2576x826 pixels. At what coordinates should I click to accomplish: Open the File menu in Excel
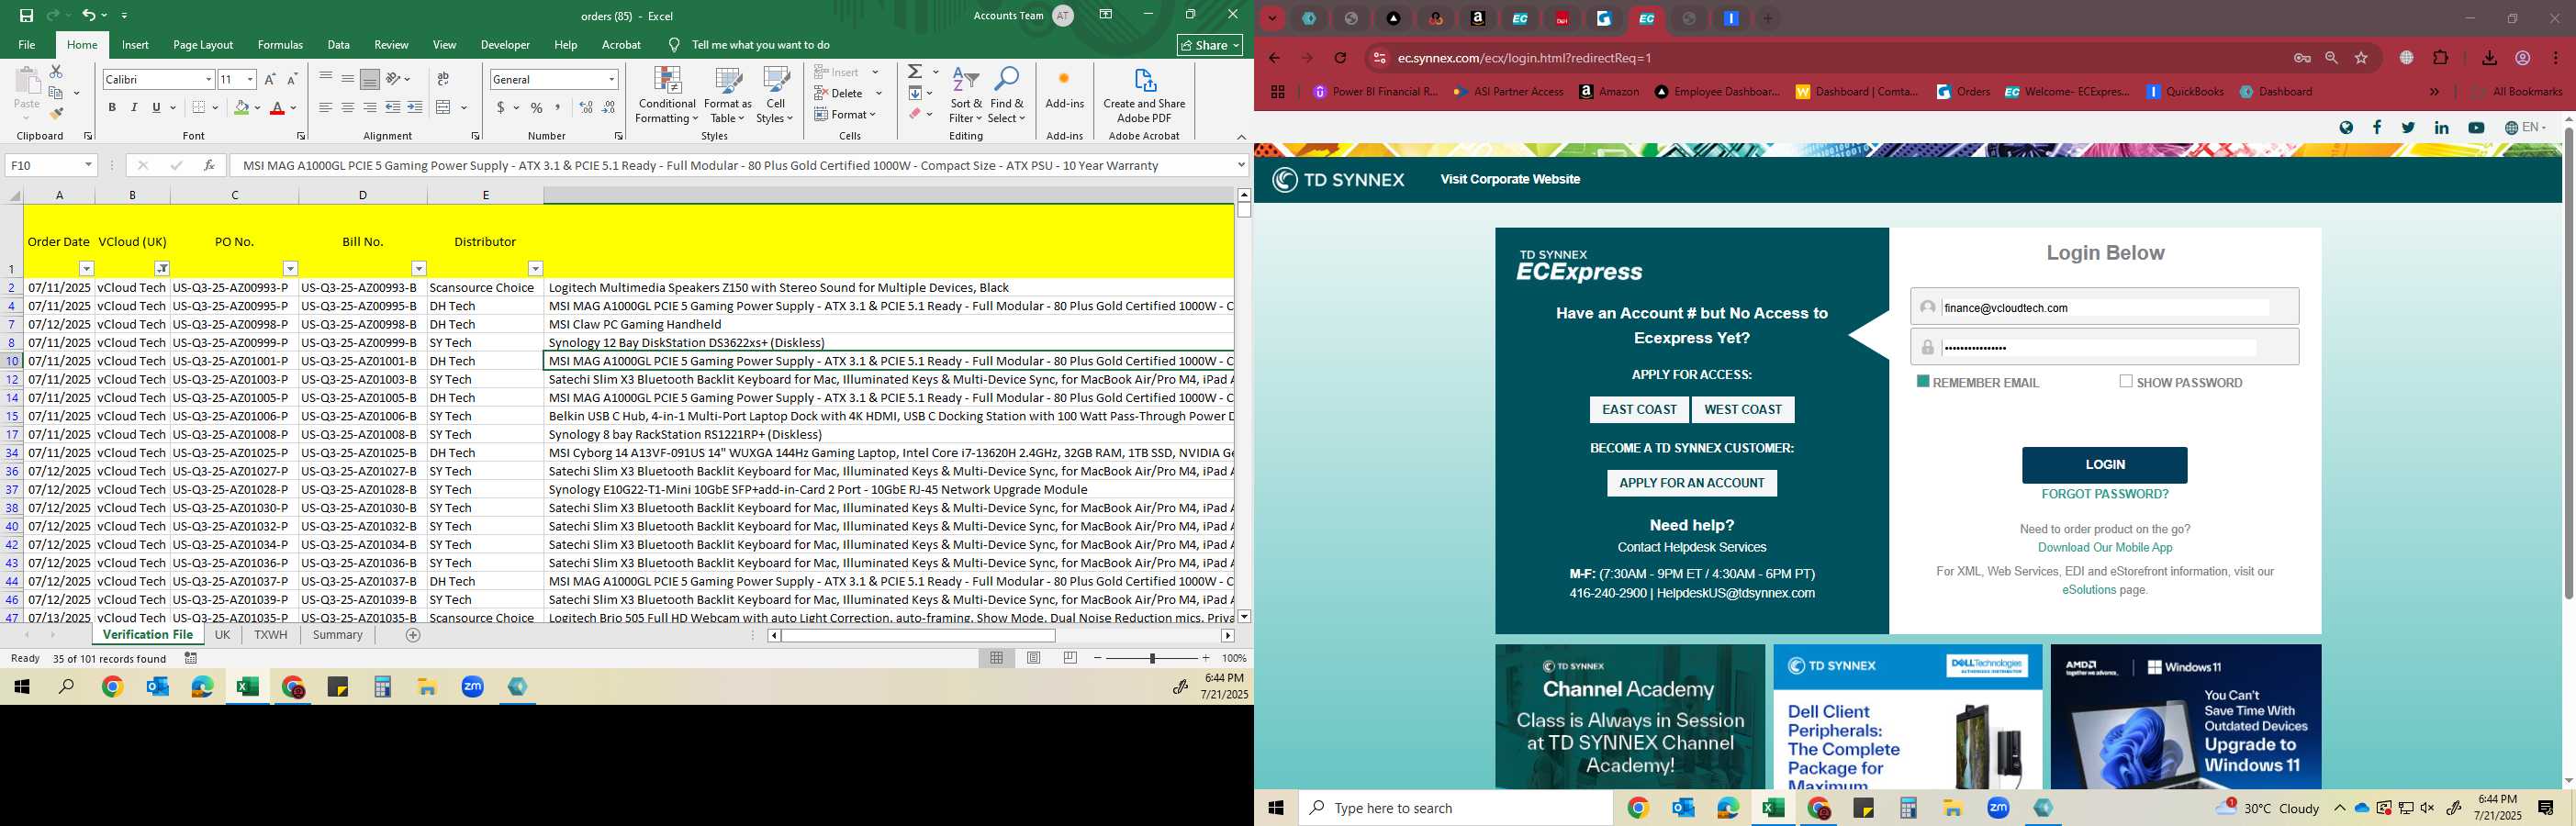tap(27, 45)
